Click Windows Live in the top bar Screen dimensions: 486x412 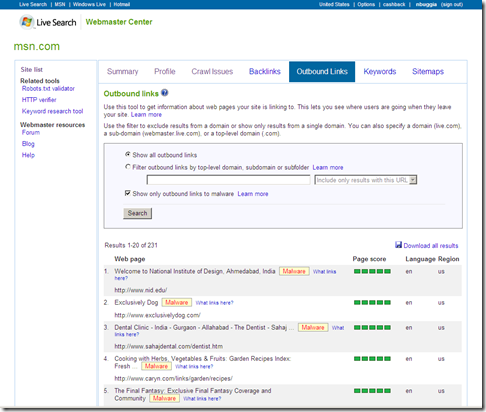point(89,4)
